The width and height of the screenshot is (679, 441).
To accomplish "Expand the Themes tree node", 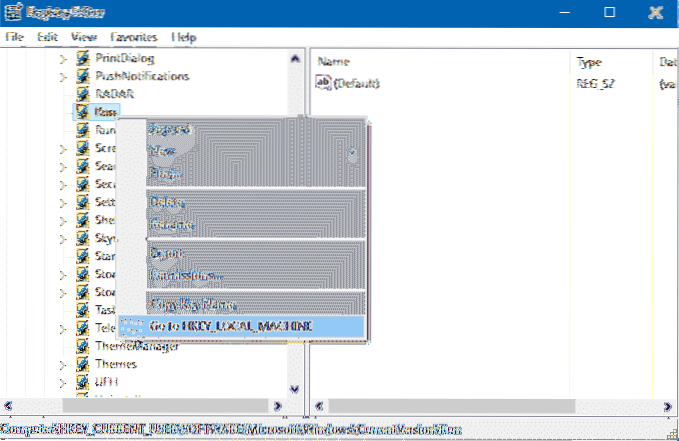I will pos(63,364).
